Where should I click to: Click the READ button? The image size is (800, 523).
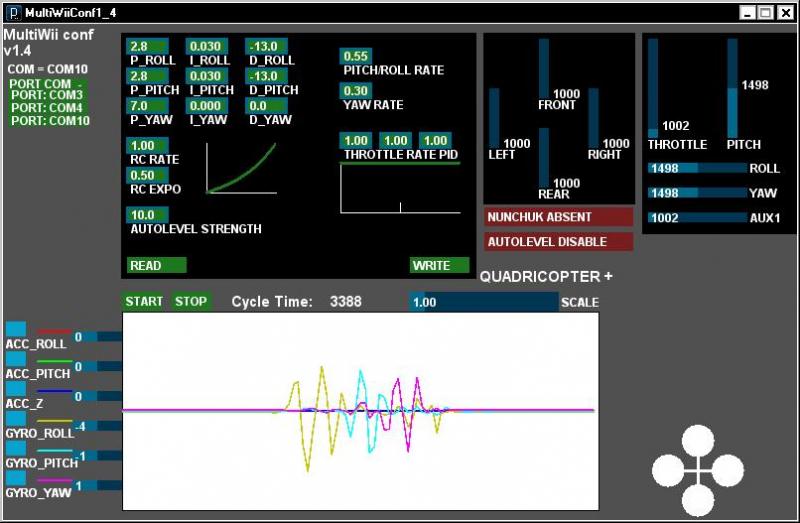157,265
